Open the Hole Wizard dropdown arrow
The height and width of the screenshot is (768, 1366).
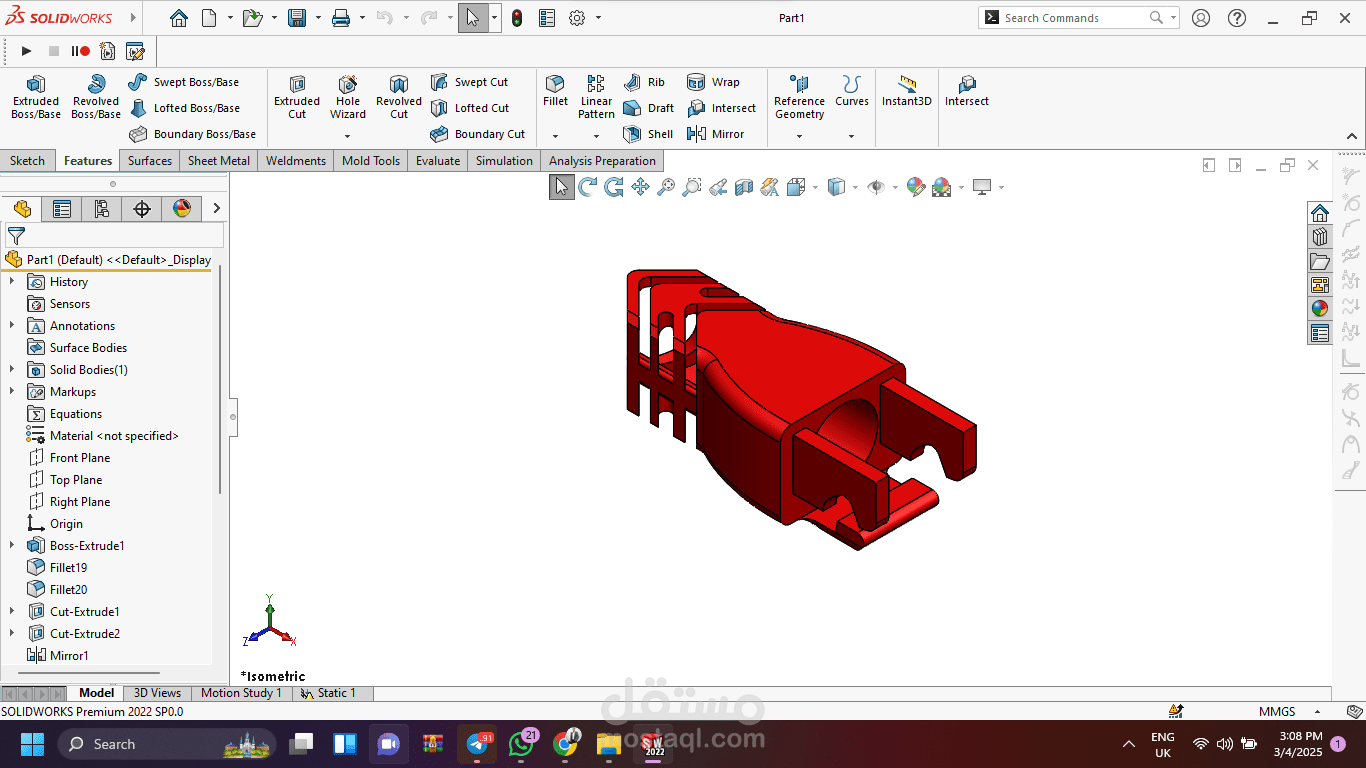click(348, 136)
